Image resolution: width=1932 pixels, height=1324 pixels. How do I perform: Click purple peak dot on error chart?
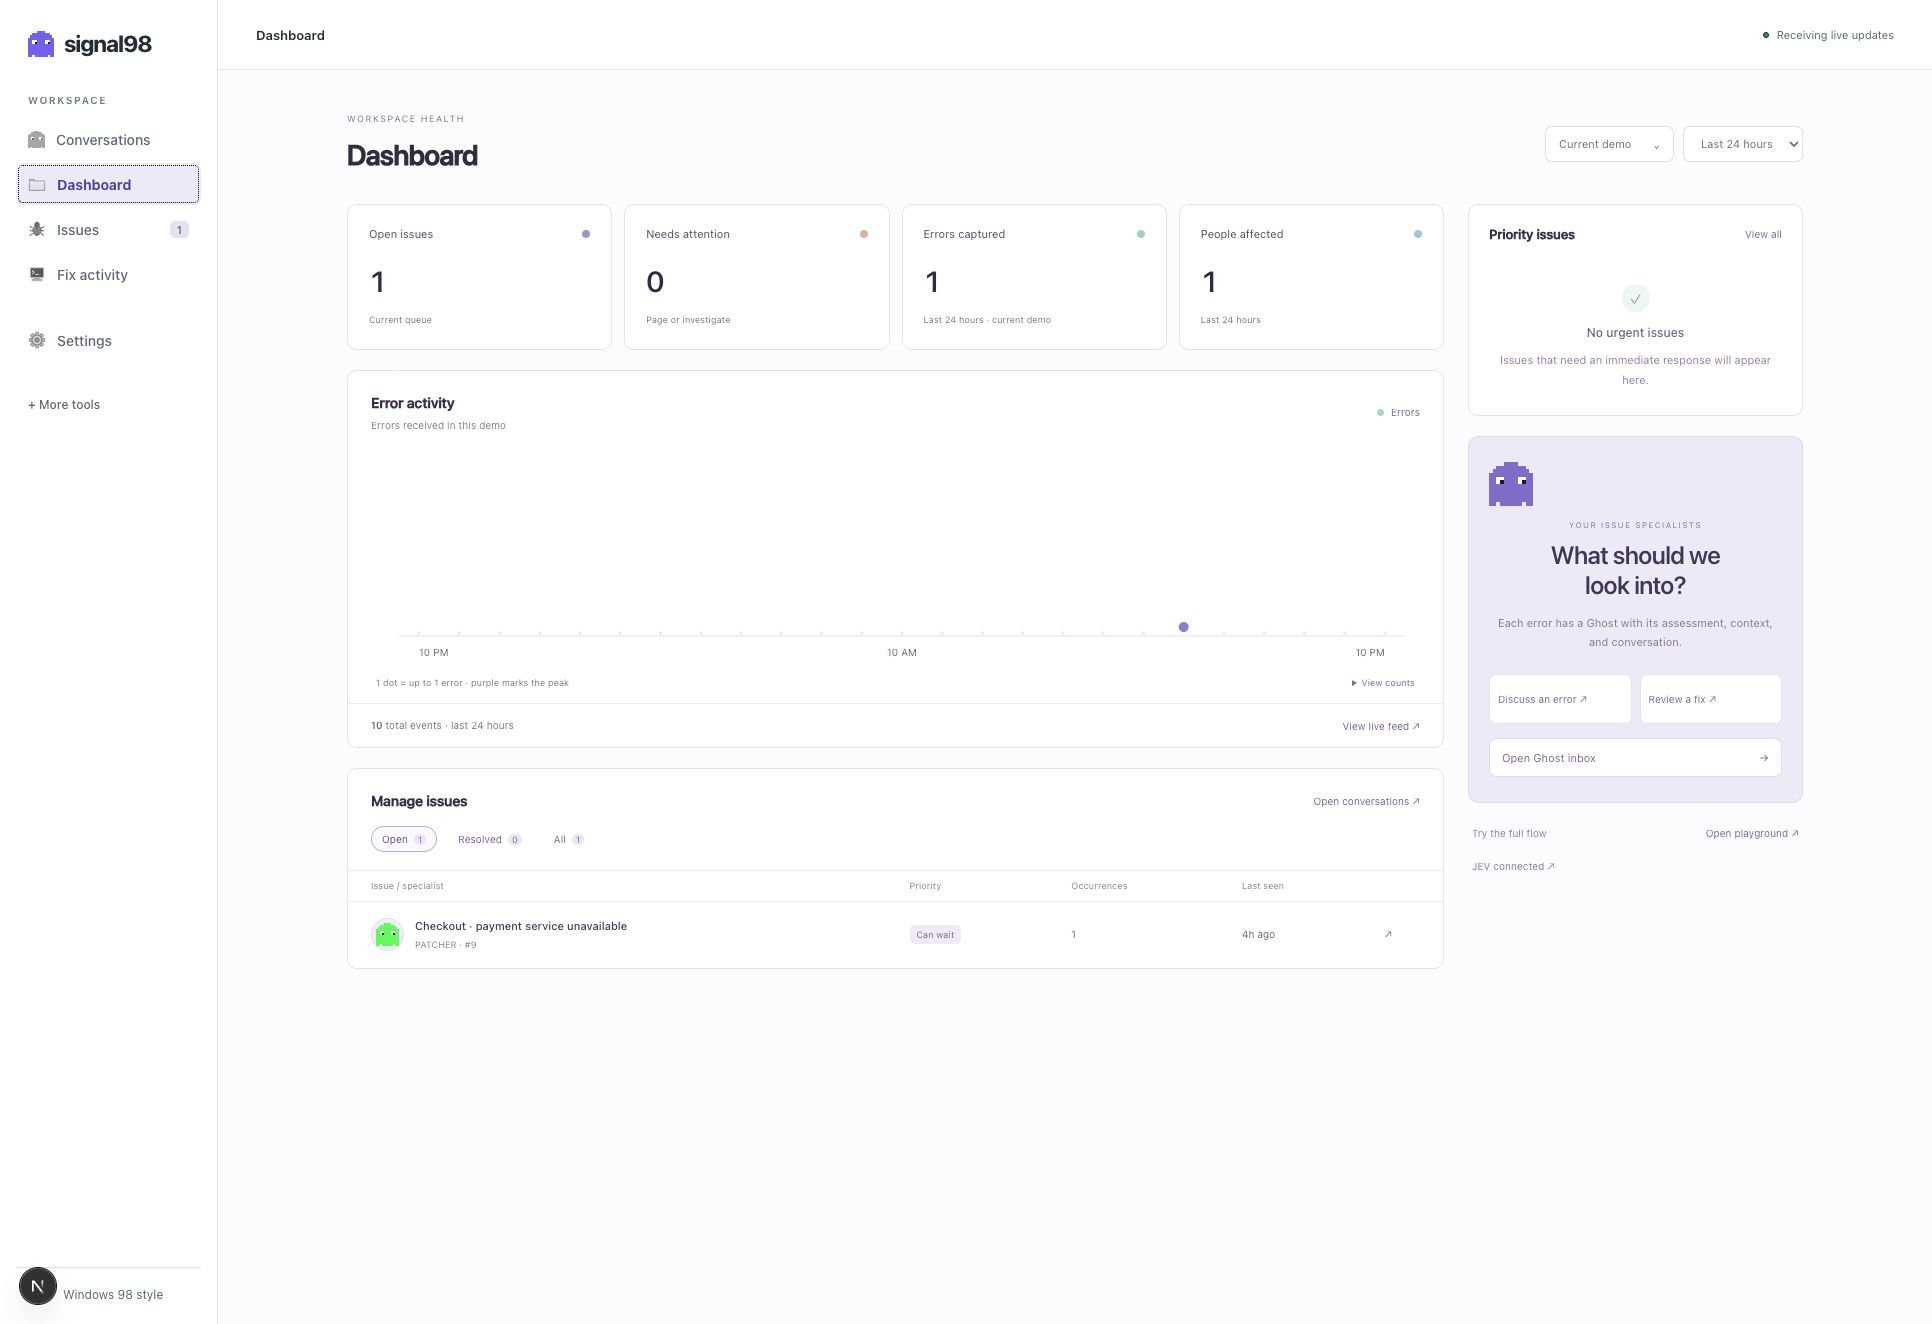pyautogui.click(x=1183, y=627)
